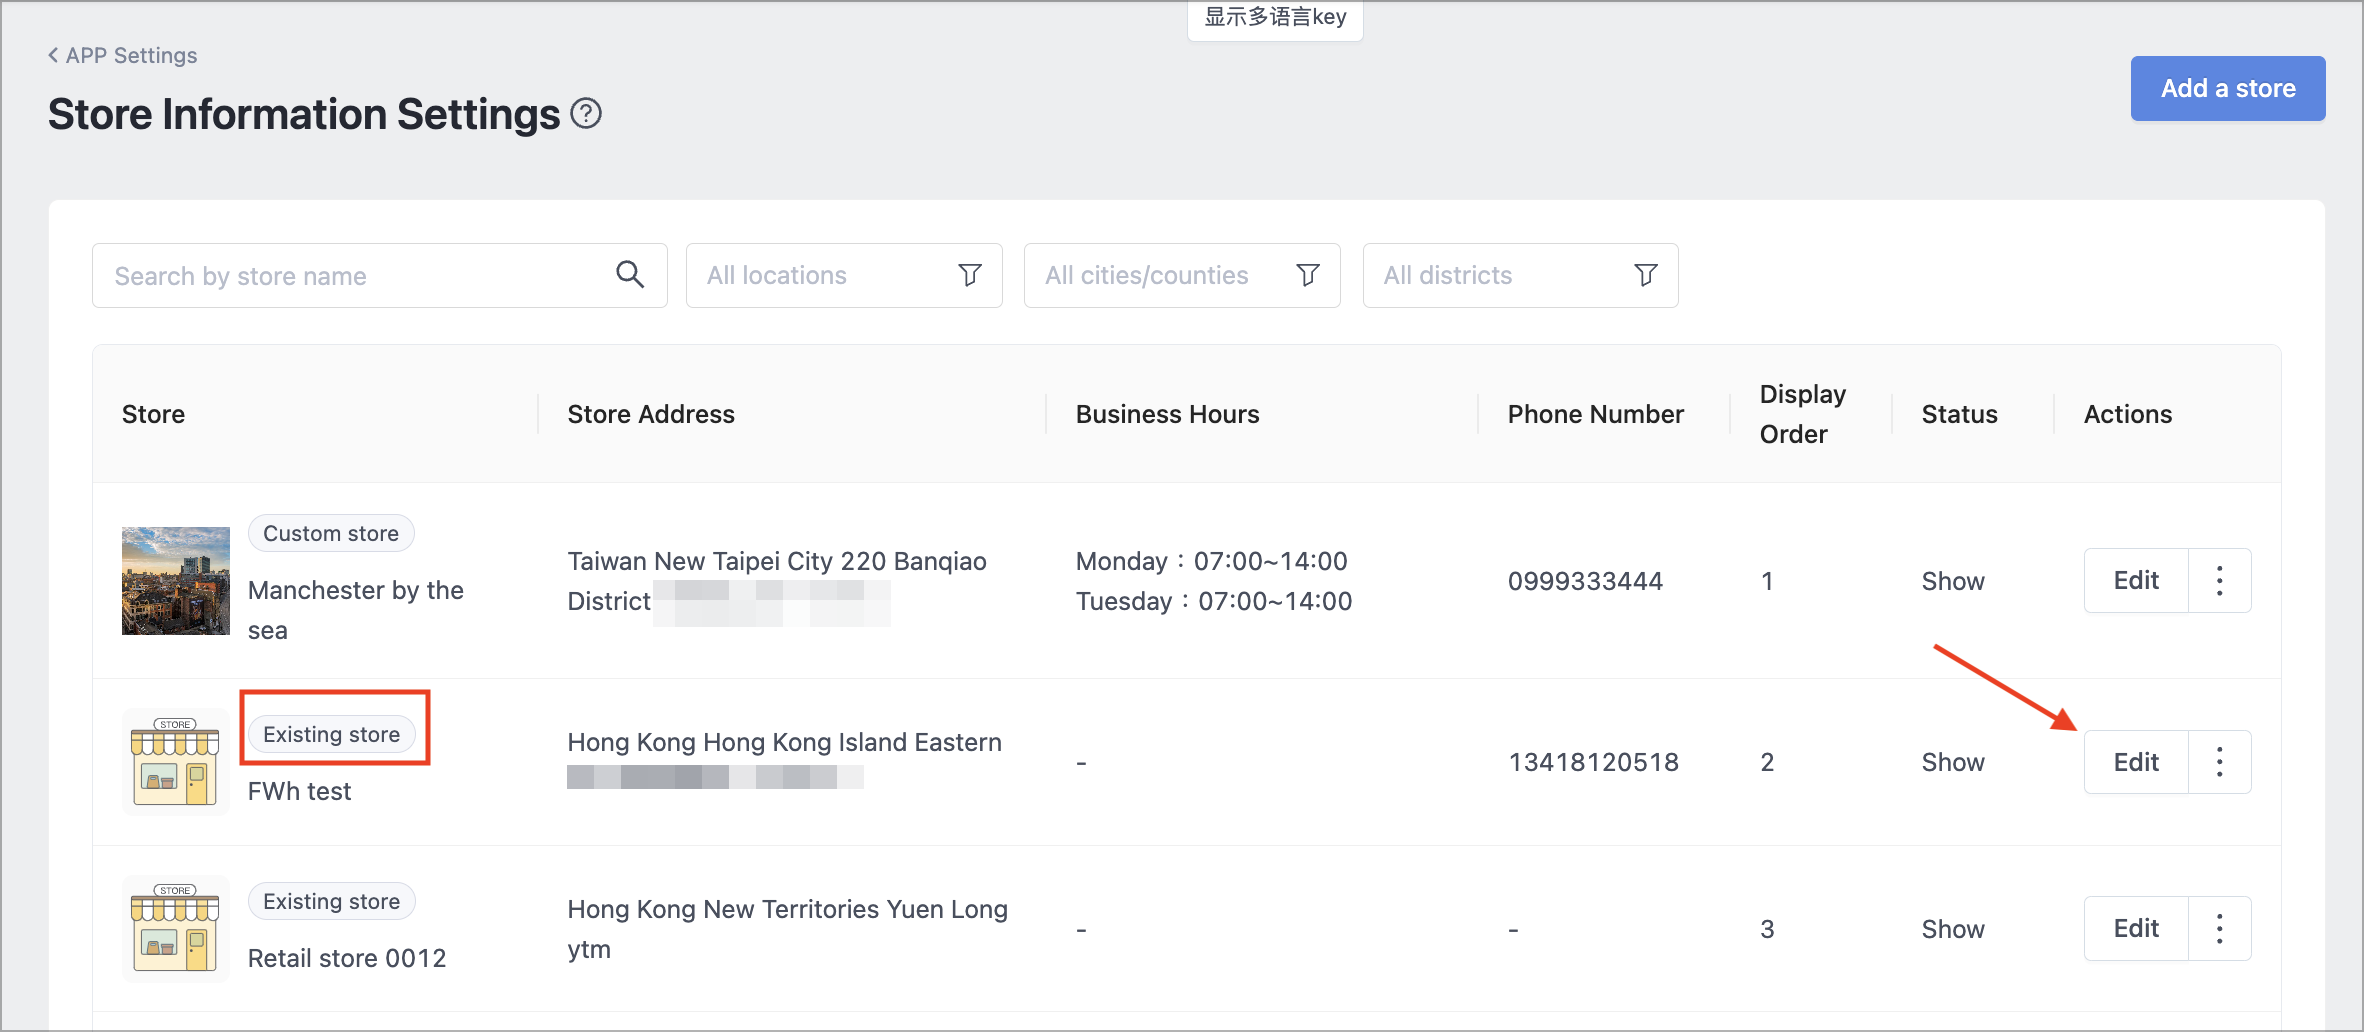The width and height of the screenshot is (2364, 1032).
Task: Select the store name Manchester by the sea
Action: (355, 610)
